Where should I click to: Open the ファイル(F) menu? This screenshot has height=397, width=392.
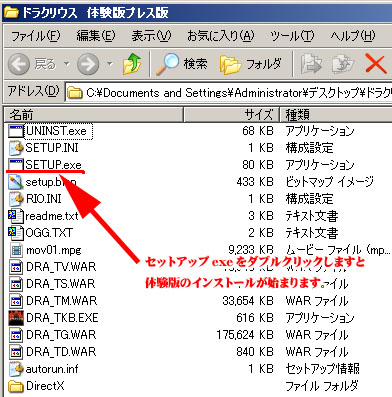[x=35, y=35]
